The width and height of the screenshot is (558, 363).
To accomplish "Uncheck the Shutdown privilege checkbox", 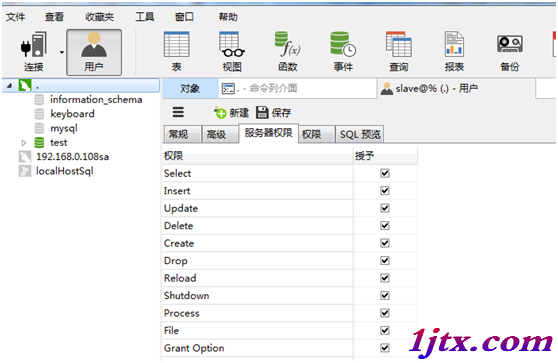I will (x=385, y=295).
